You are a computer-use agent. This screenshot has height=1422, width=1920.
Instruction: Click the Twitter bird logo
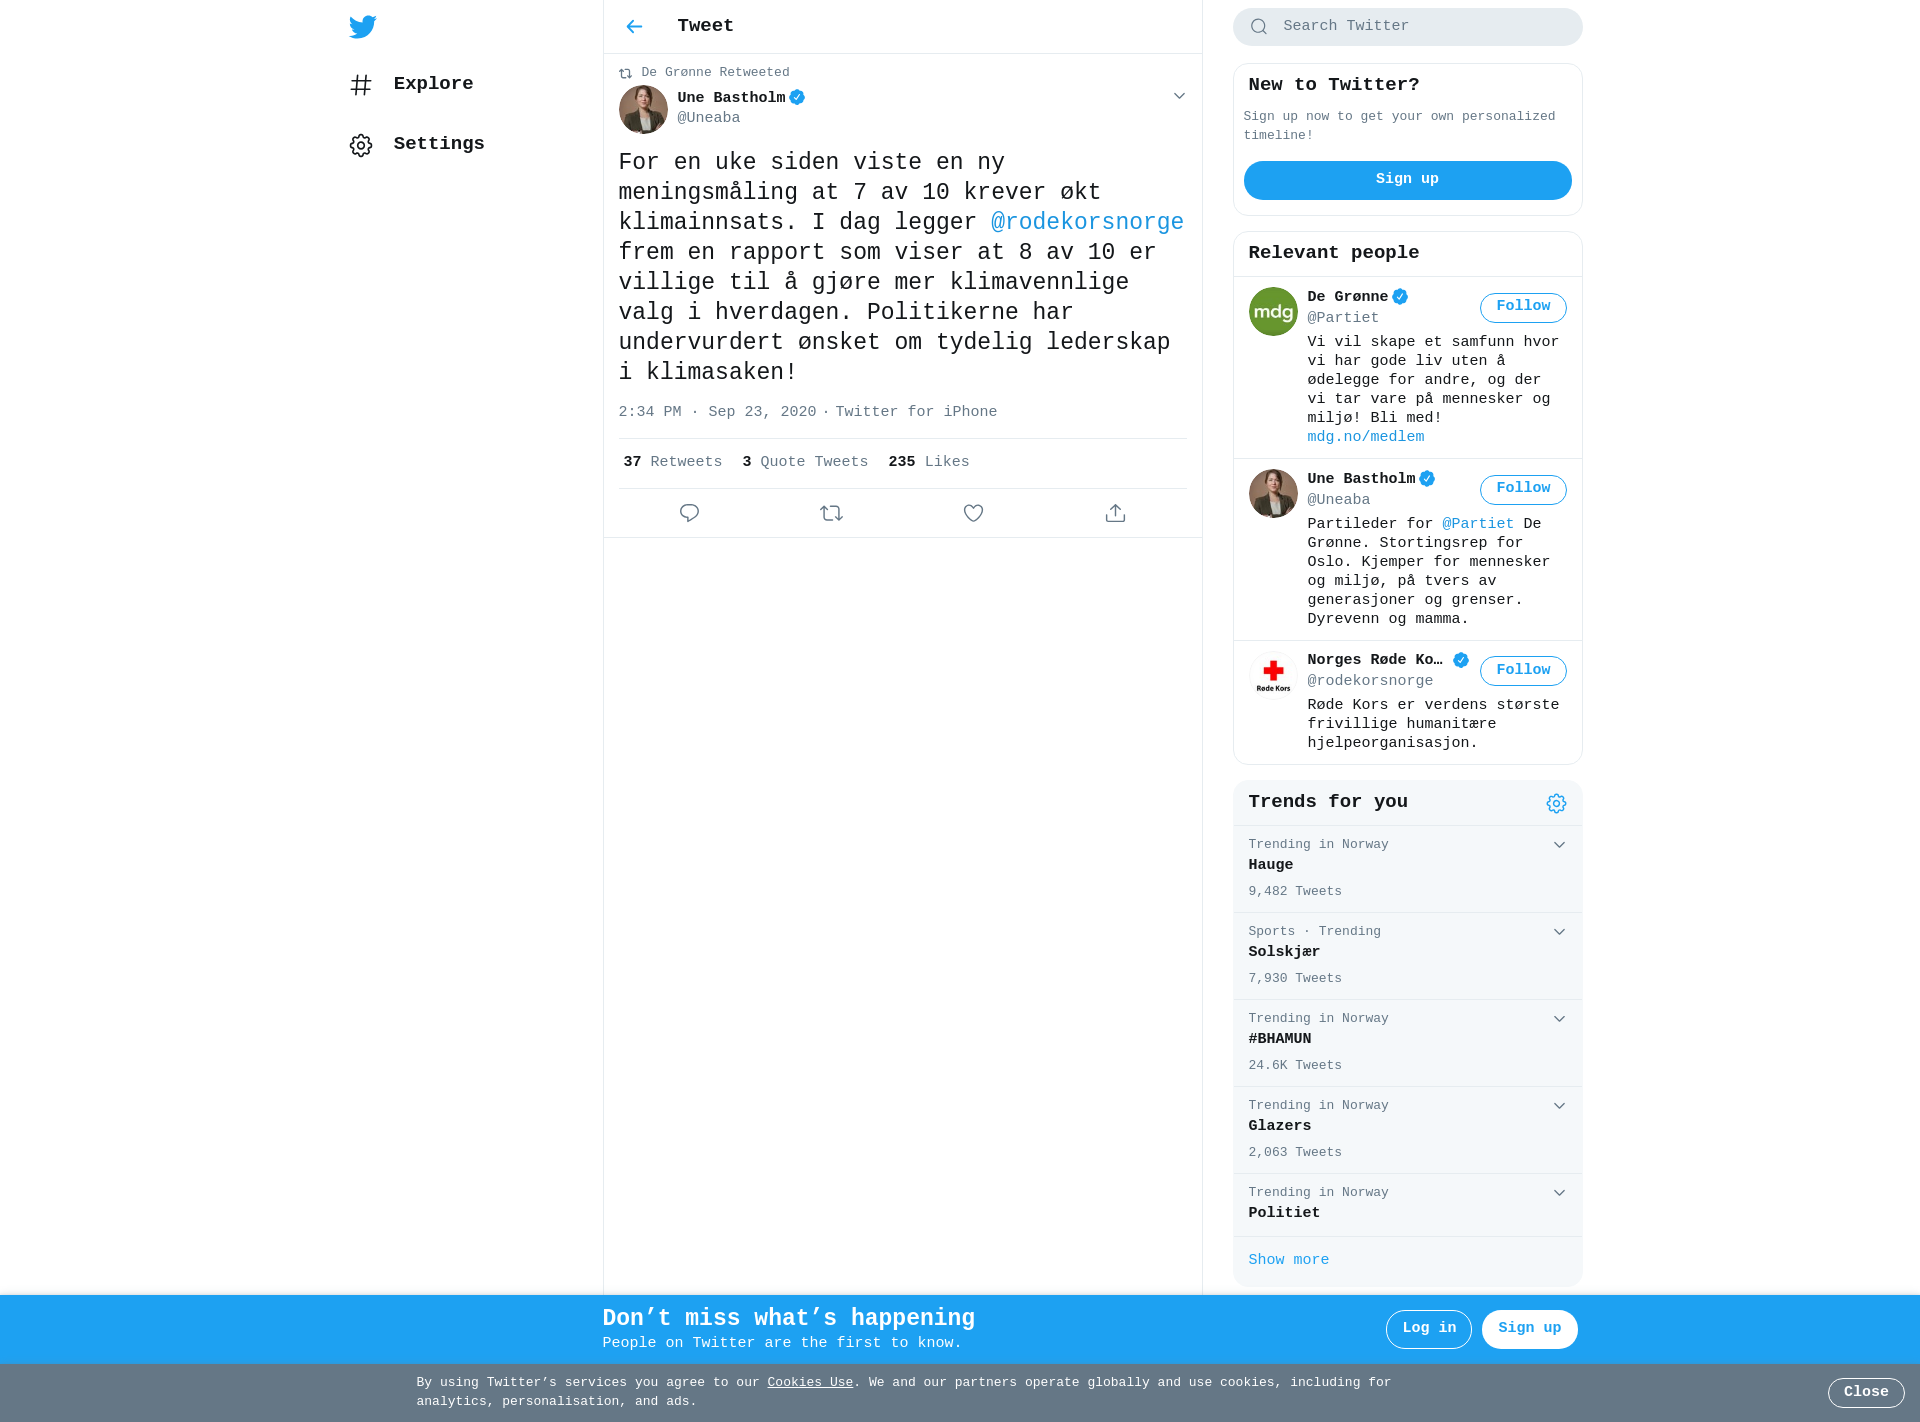(362, 27)
